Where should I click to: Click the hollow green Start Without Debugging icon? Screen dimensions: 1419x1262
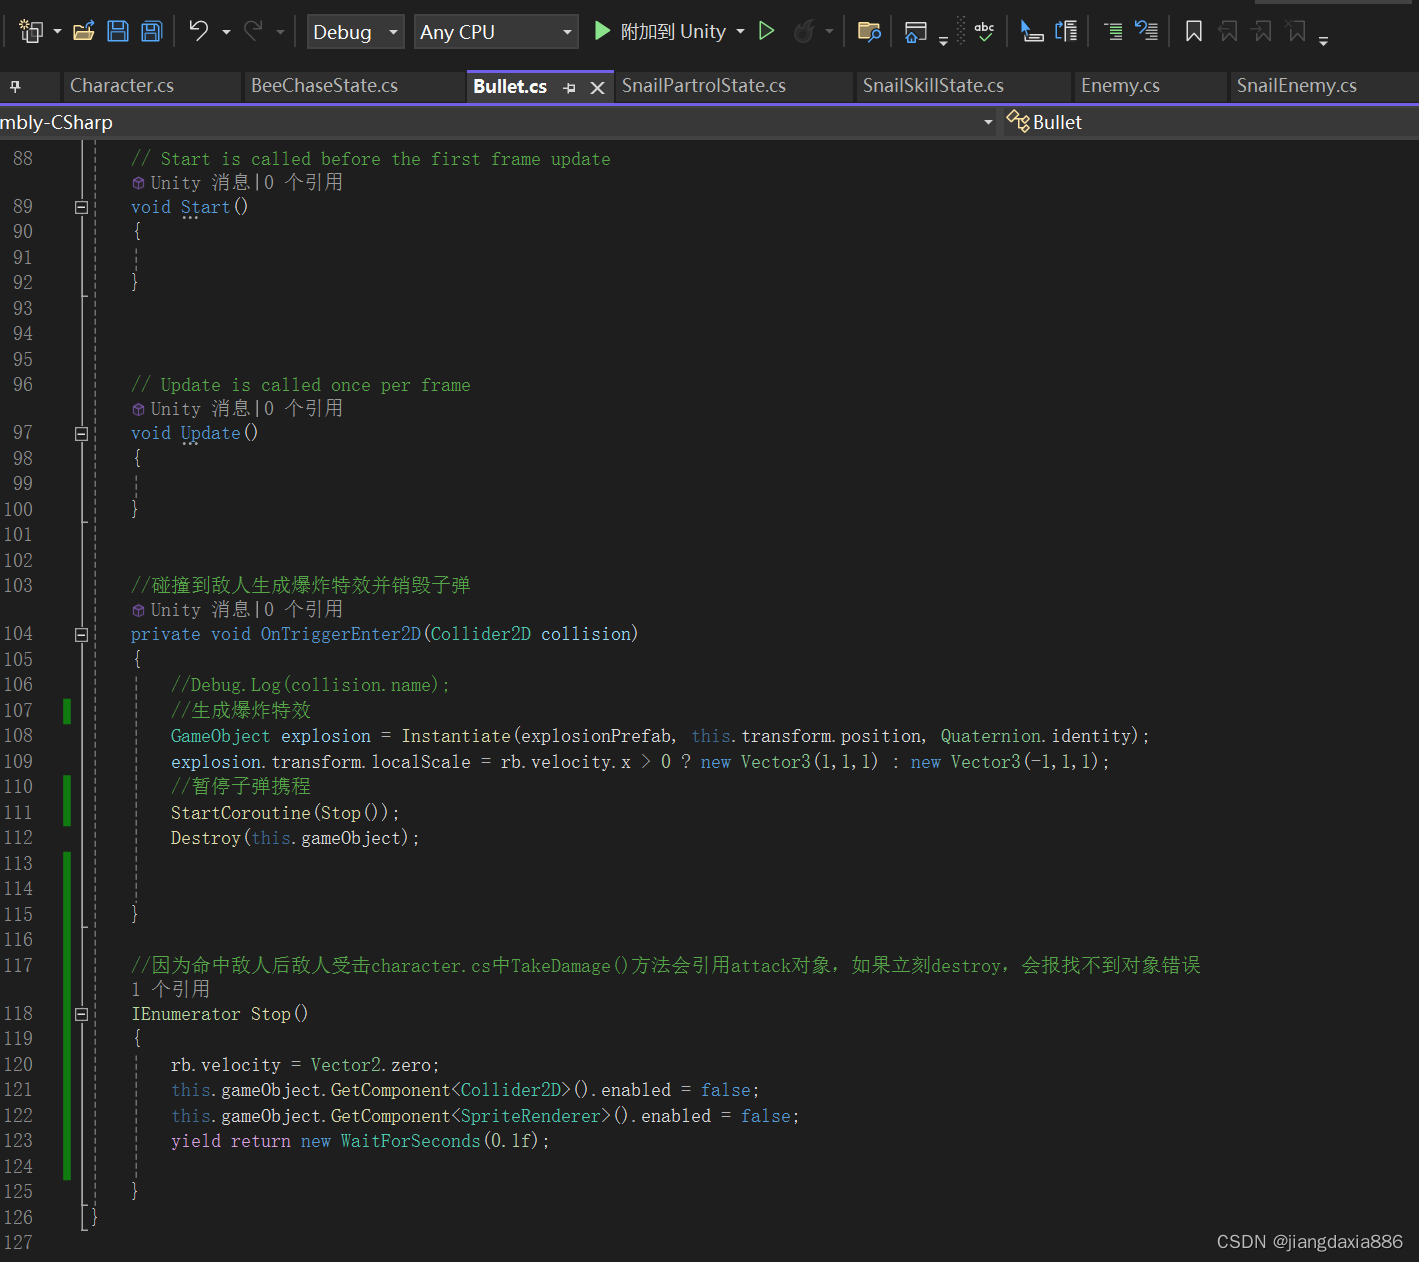767,32
